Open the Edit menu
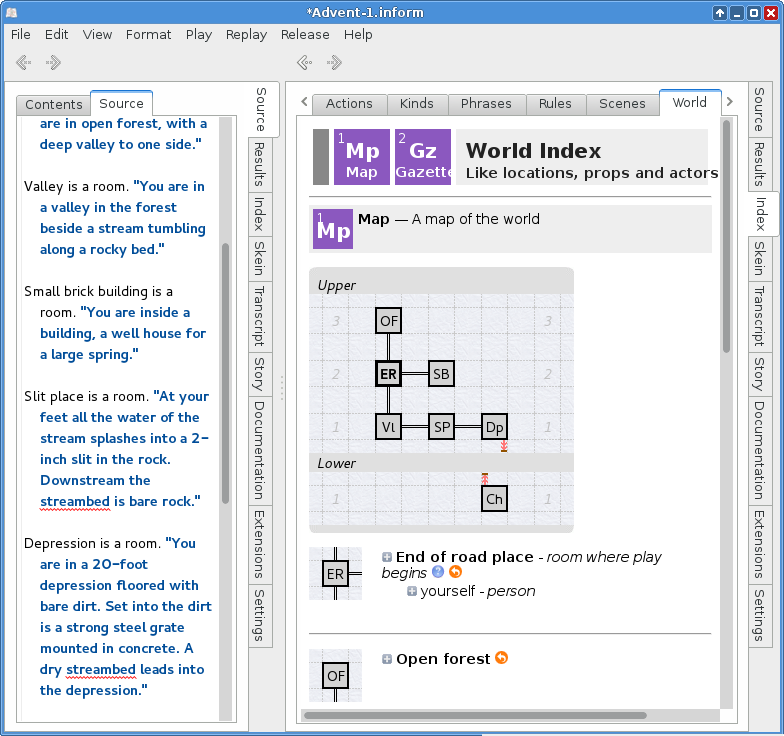Viewport: 784px width, 736px height. (56, 34)
